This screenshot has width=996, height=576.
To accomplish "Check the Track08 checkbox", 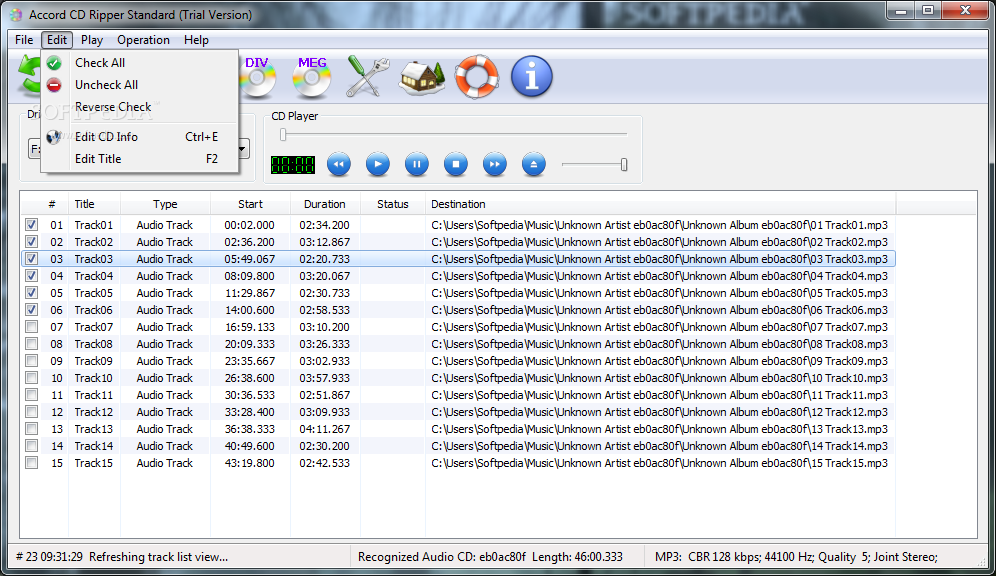I will click(31, 344).
